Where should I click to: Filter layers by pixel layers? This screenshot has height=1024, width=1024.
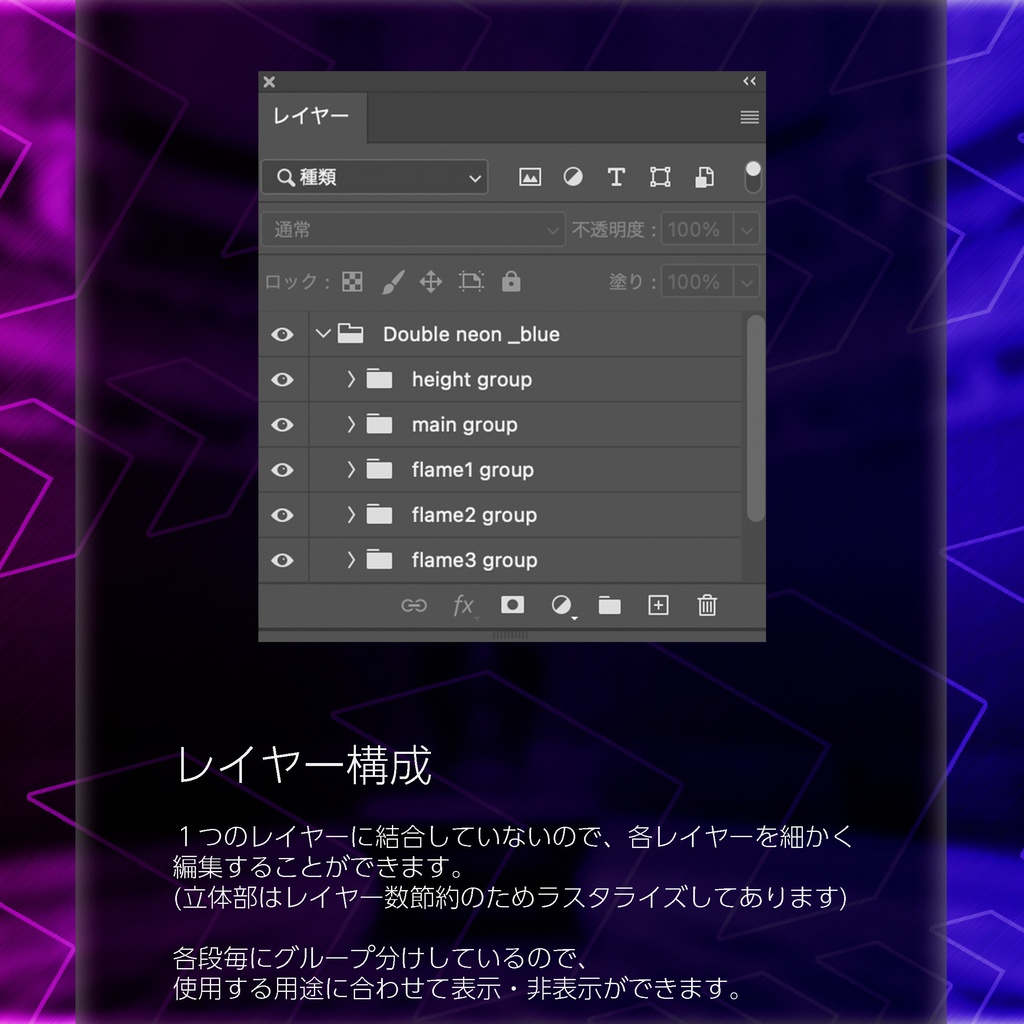click(x=529, y=177)
